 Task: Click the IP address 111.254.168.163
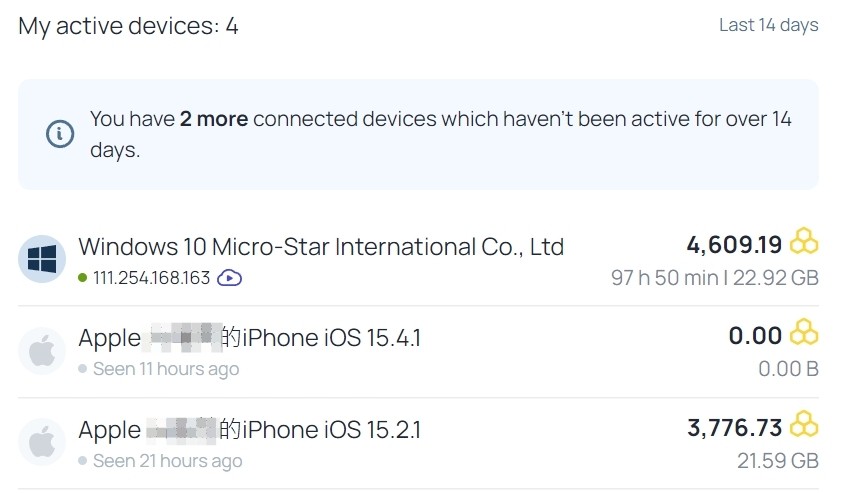tap(151, 278)
